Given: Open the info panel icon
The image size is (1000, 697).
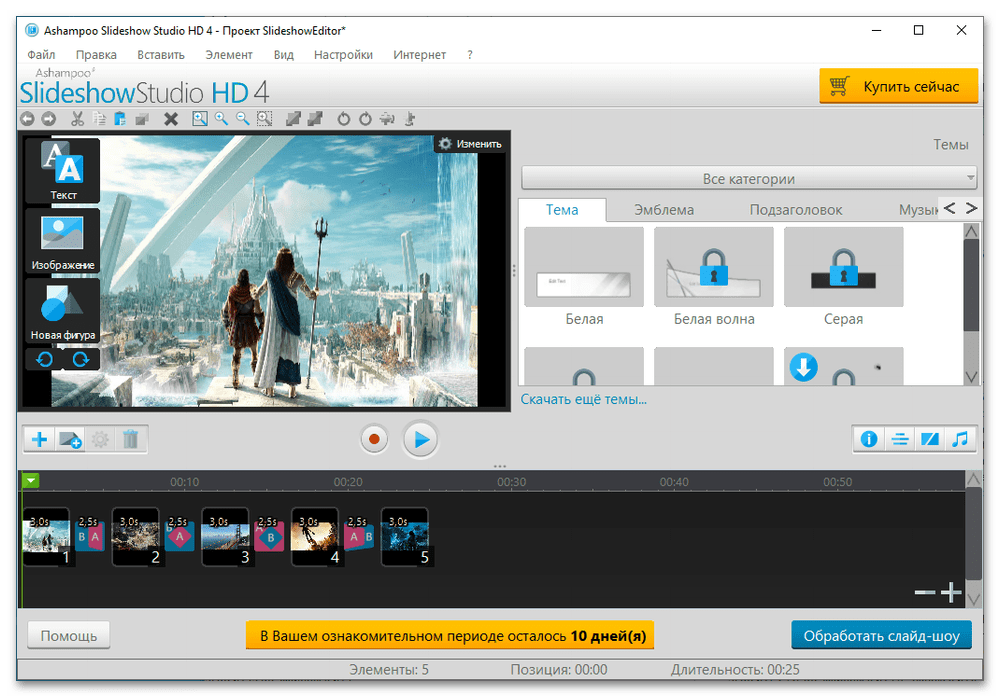Looking at the screenshot, I should tap(869, 439).
